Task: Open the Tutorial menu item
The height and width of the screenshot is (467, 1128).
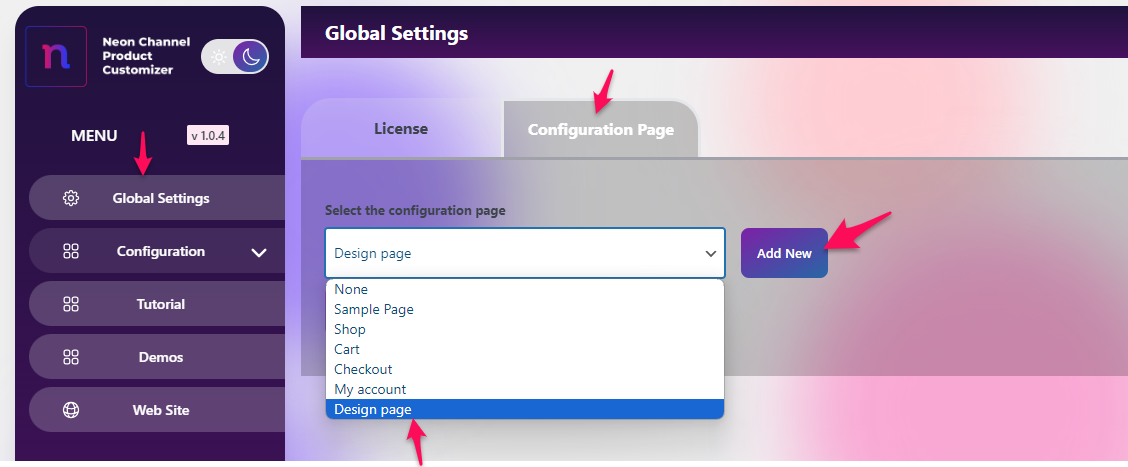Action: 161,304
